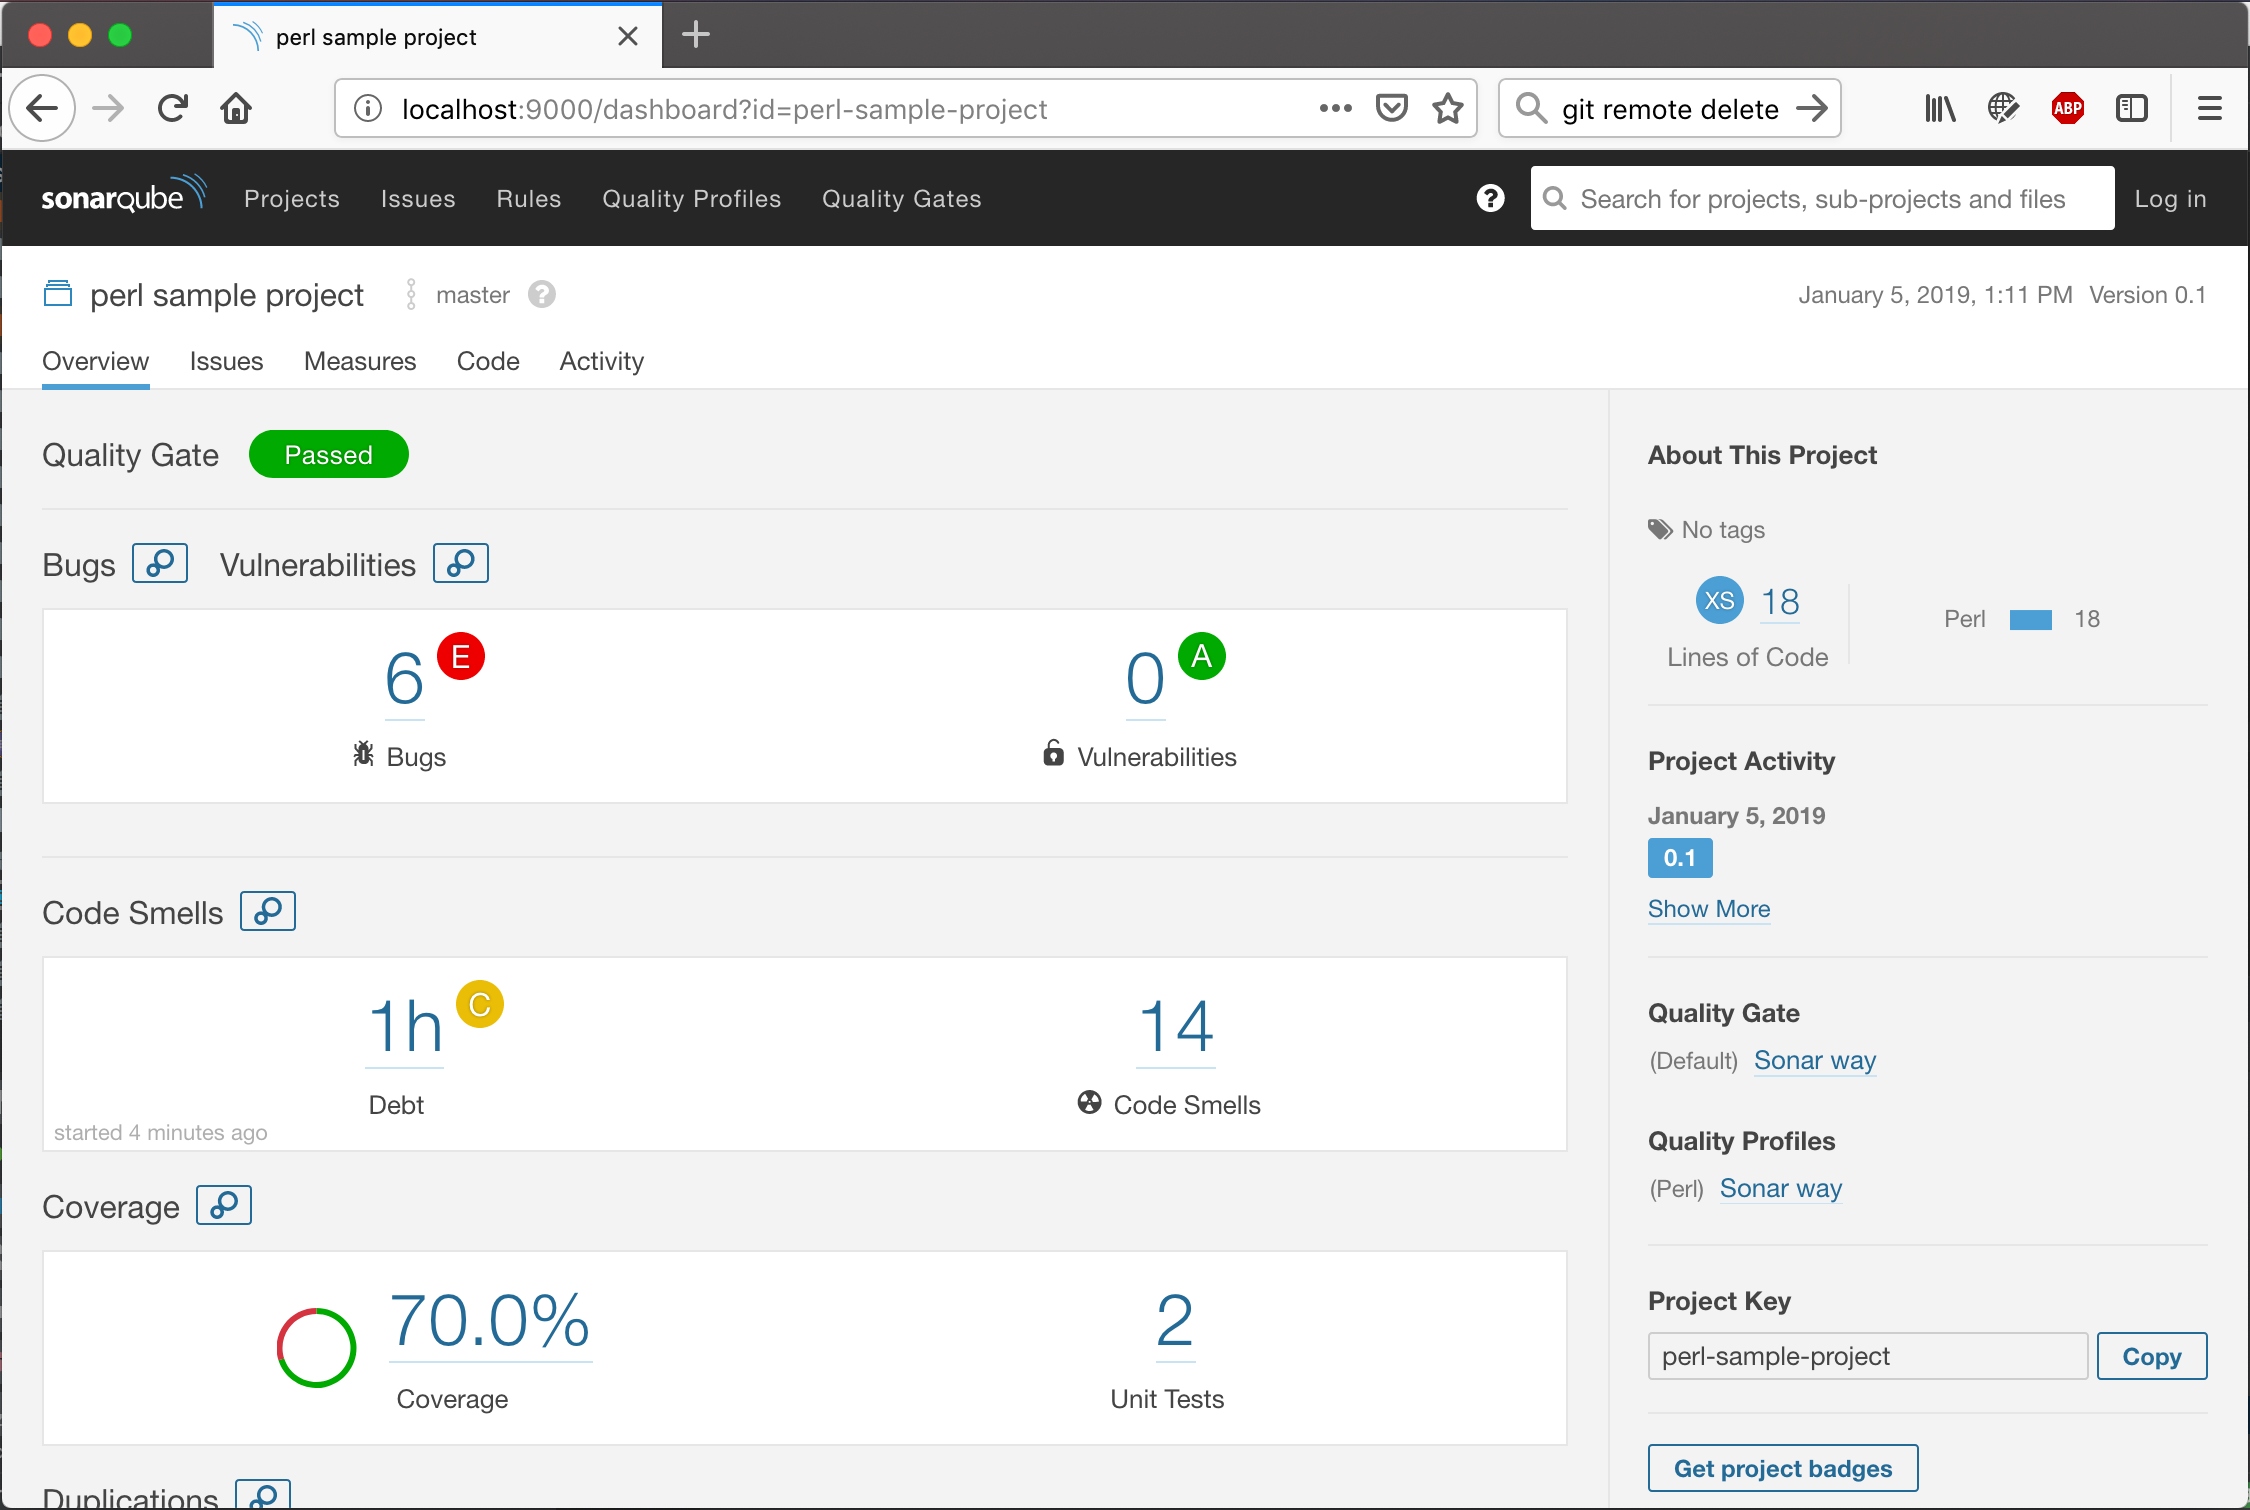Image resolution: width=2250 pixels, height=1510 pixels.
Task: Click the Bugs history link icon
Action: point(160,563)
